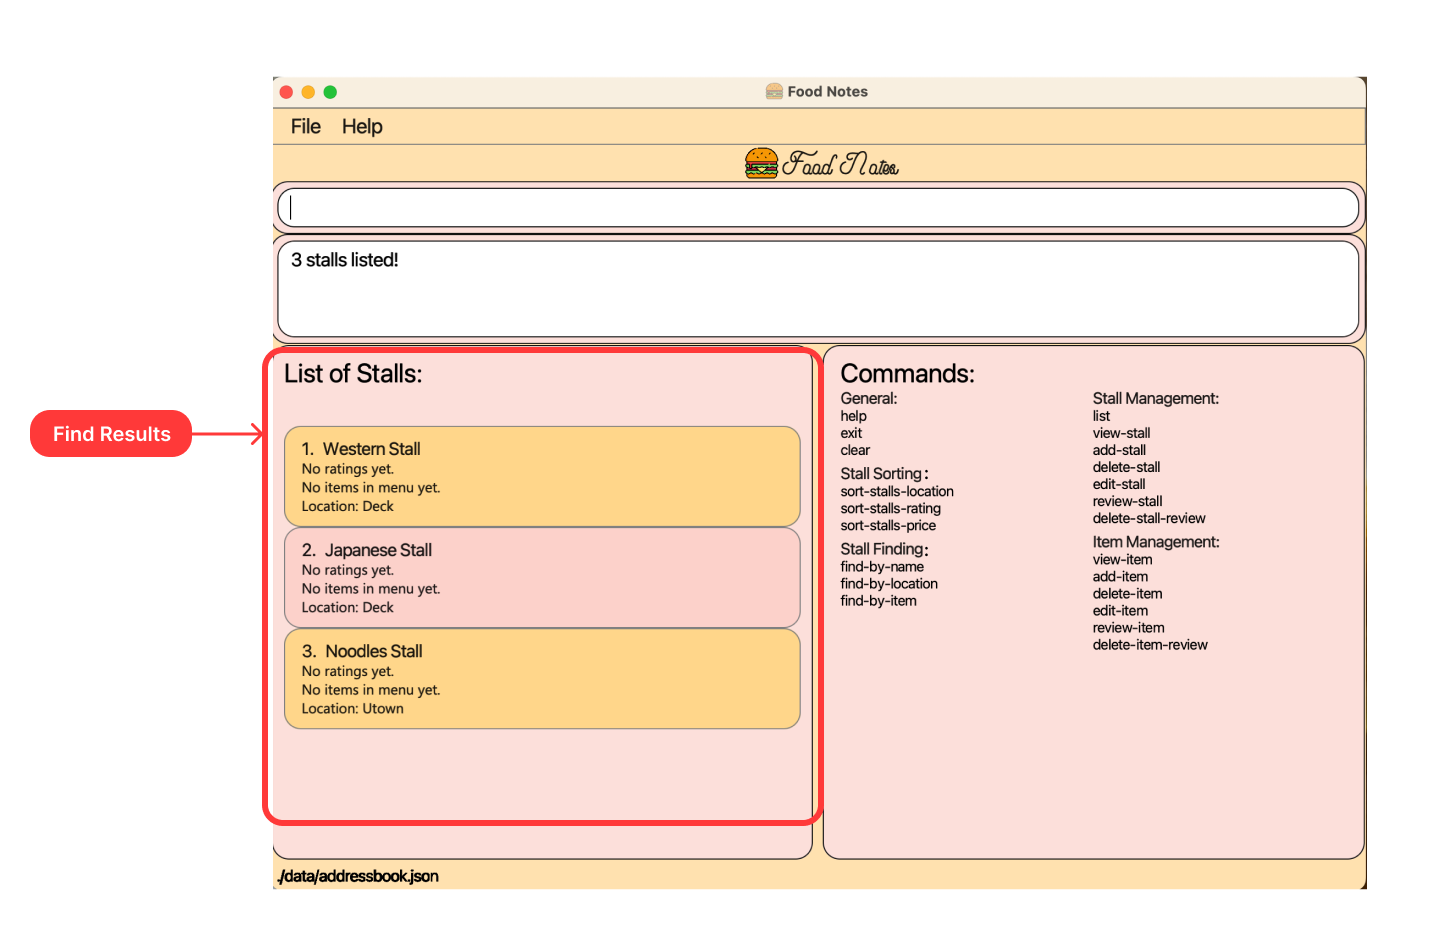The height and width of the screenshot is (940, 1451).
Task: Click the 'edit-stall' command text
Action: [x=1119, y=484]
